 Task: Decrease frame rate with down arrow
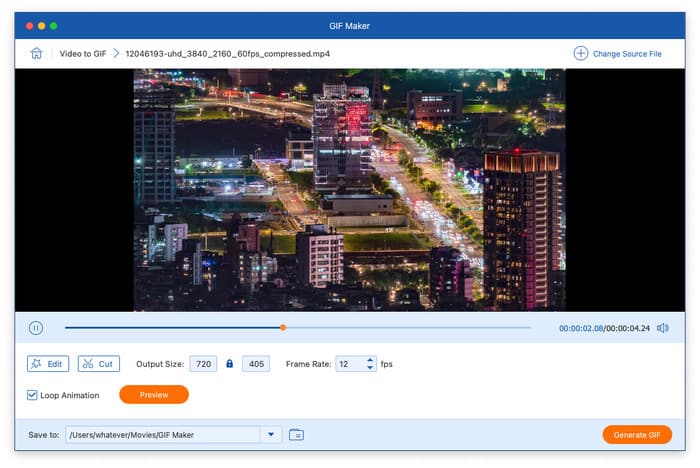(370, 368)
